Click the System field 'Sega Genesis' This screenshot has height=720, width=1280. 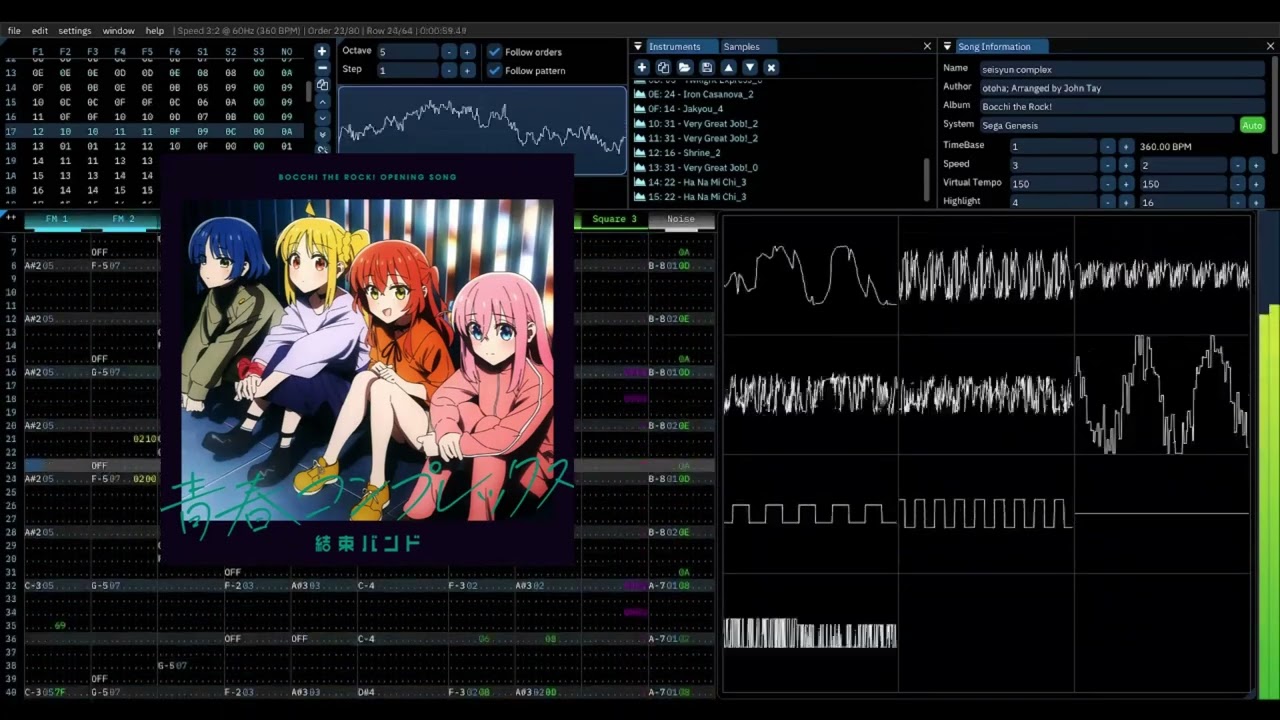[1106, 125]
